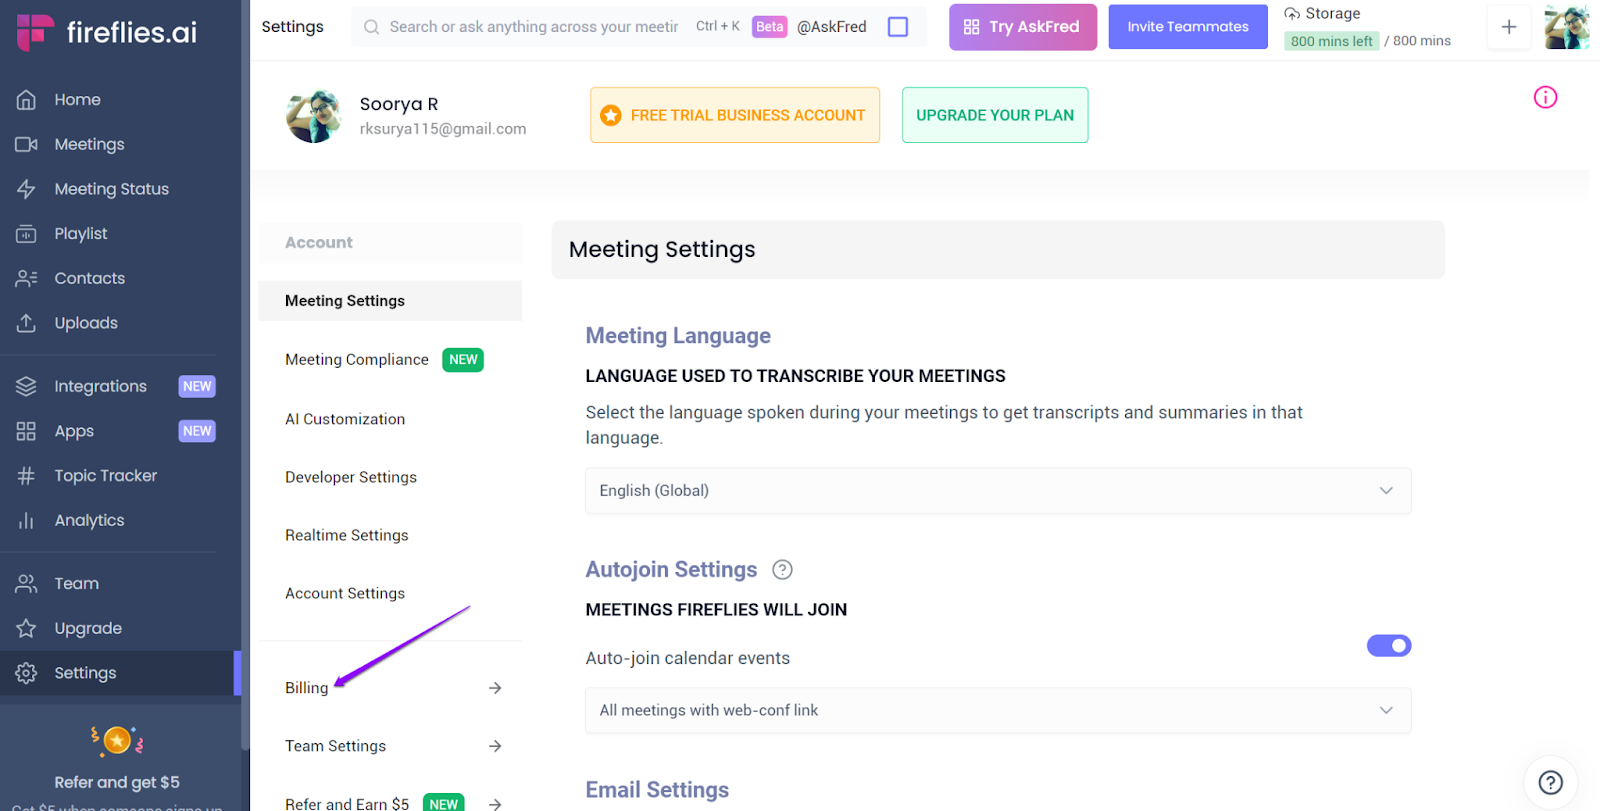Open the Uploads icon in sidebar
The height and width of the screenshot is (811, 1600).
click(x=27, y=323)
